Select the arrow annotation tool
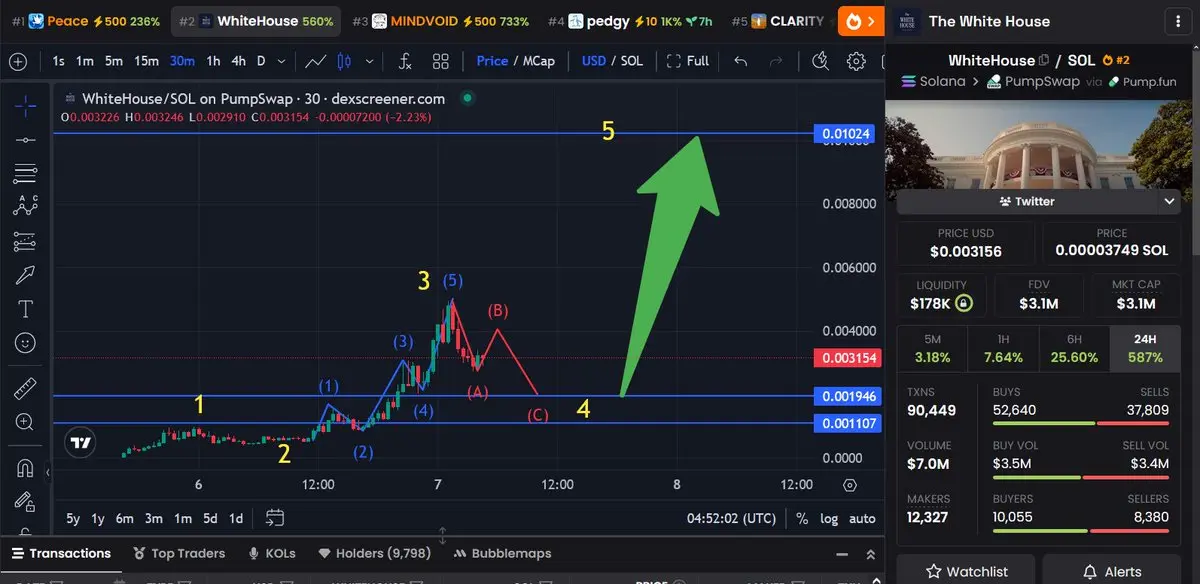Image resolution: width=1200 pixels, height=584 pixels. (x=26, y=274)
